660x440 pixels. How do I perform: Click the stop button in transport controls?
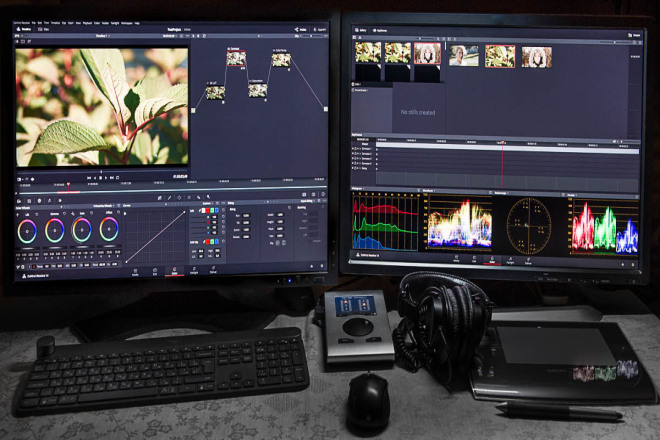100,178
